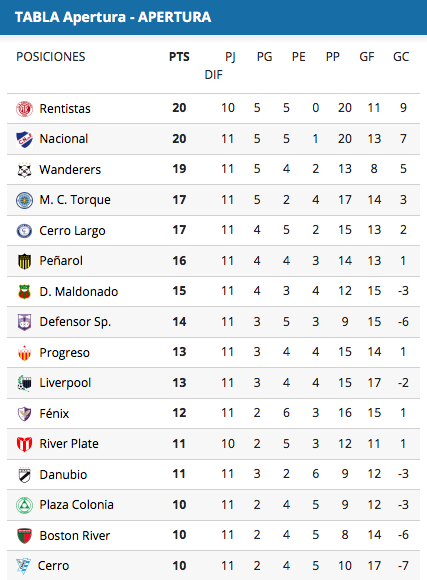Click the TABLA Apertura title bar
The image size is (427, 580).
click(214, 17)
